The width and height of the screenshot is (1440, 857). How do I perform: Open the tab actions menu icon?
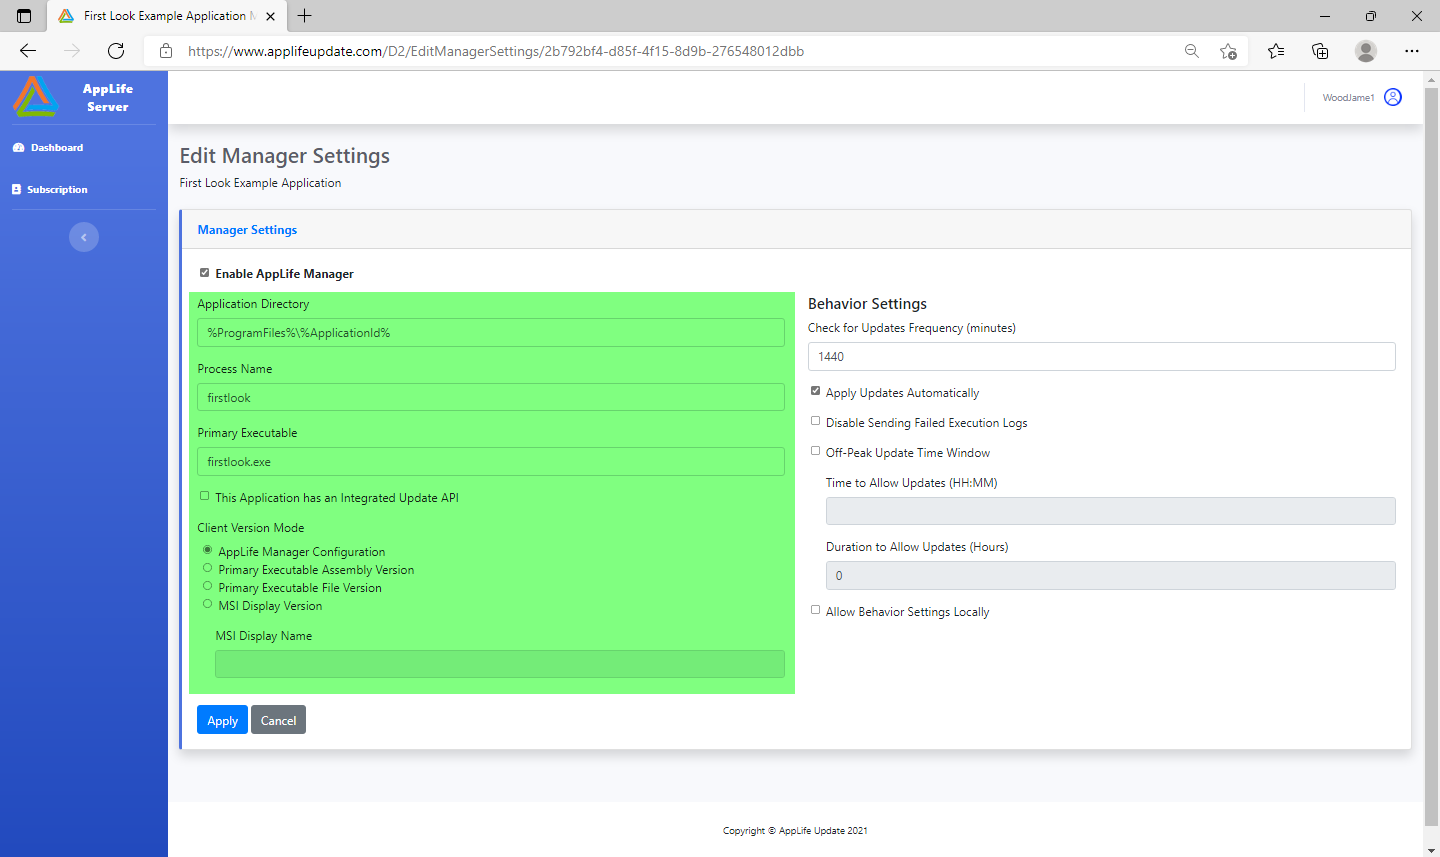click(x=24, y=16)
